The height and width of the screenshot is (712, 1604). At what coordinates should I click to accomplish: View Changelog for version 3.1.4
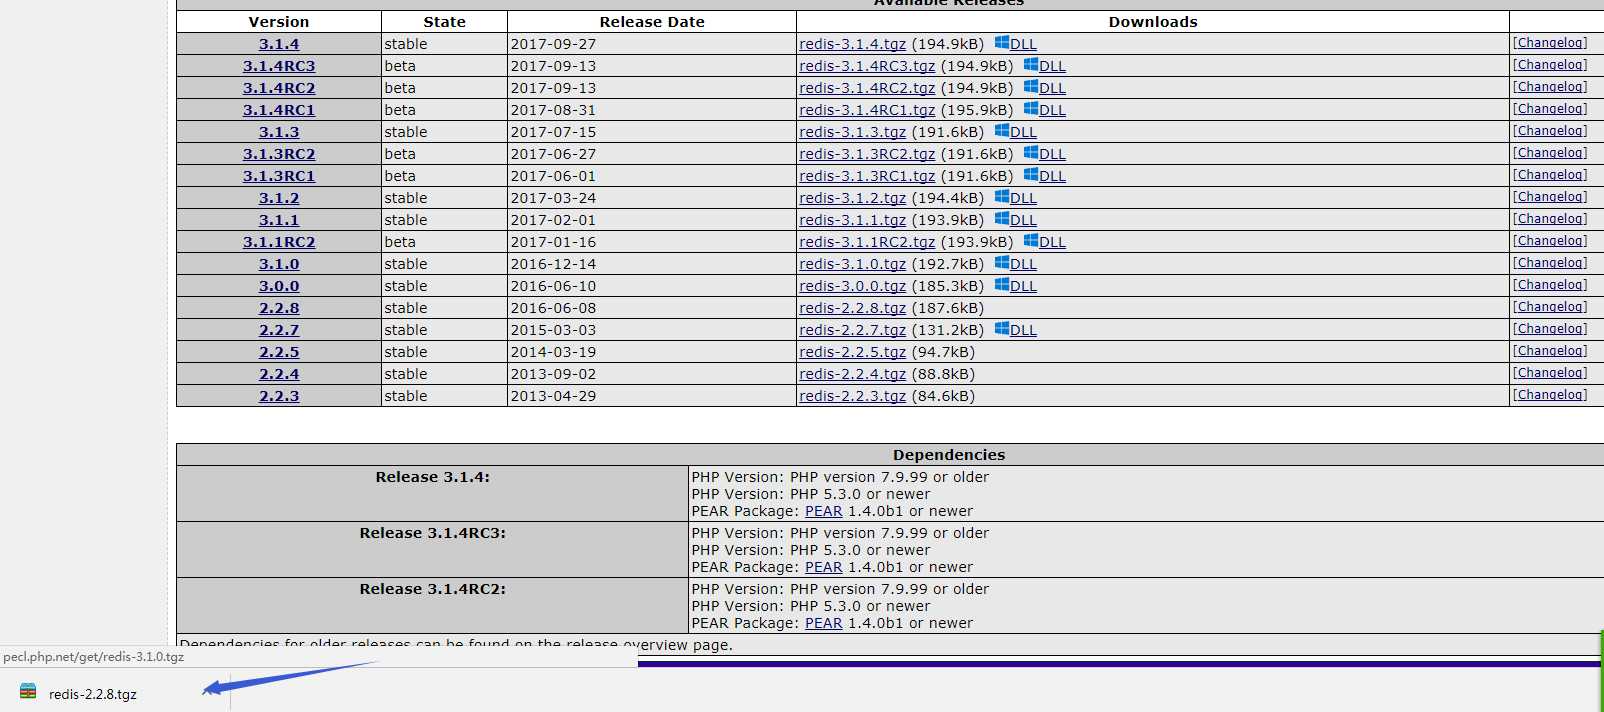pyautogui.click(x=1550, y=43)
